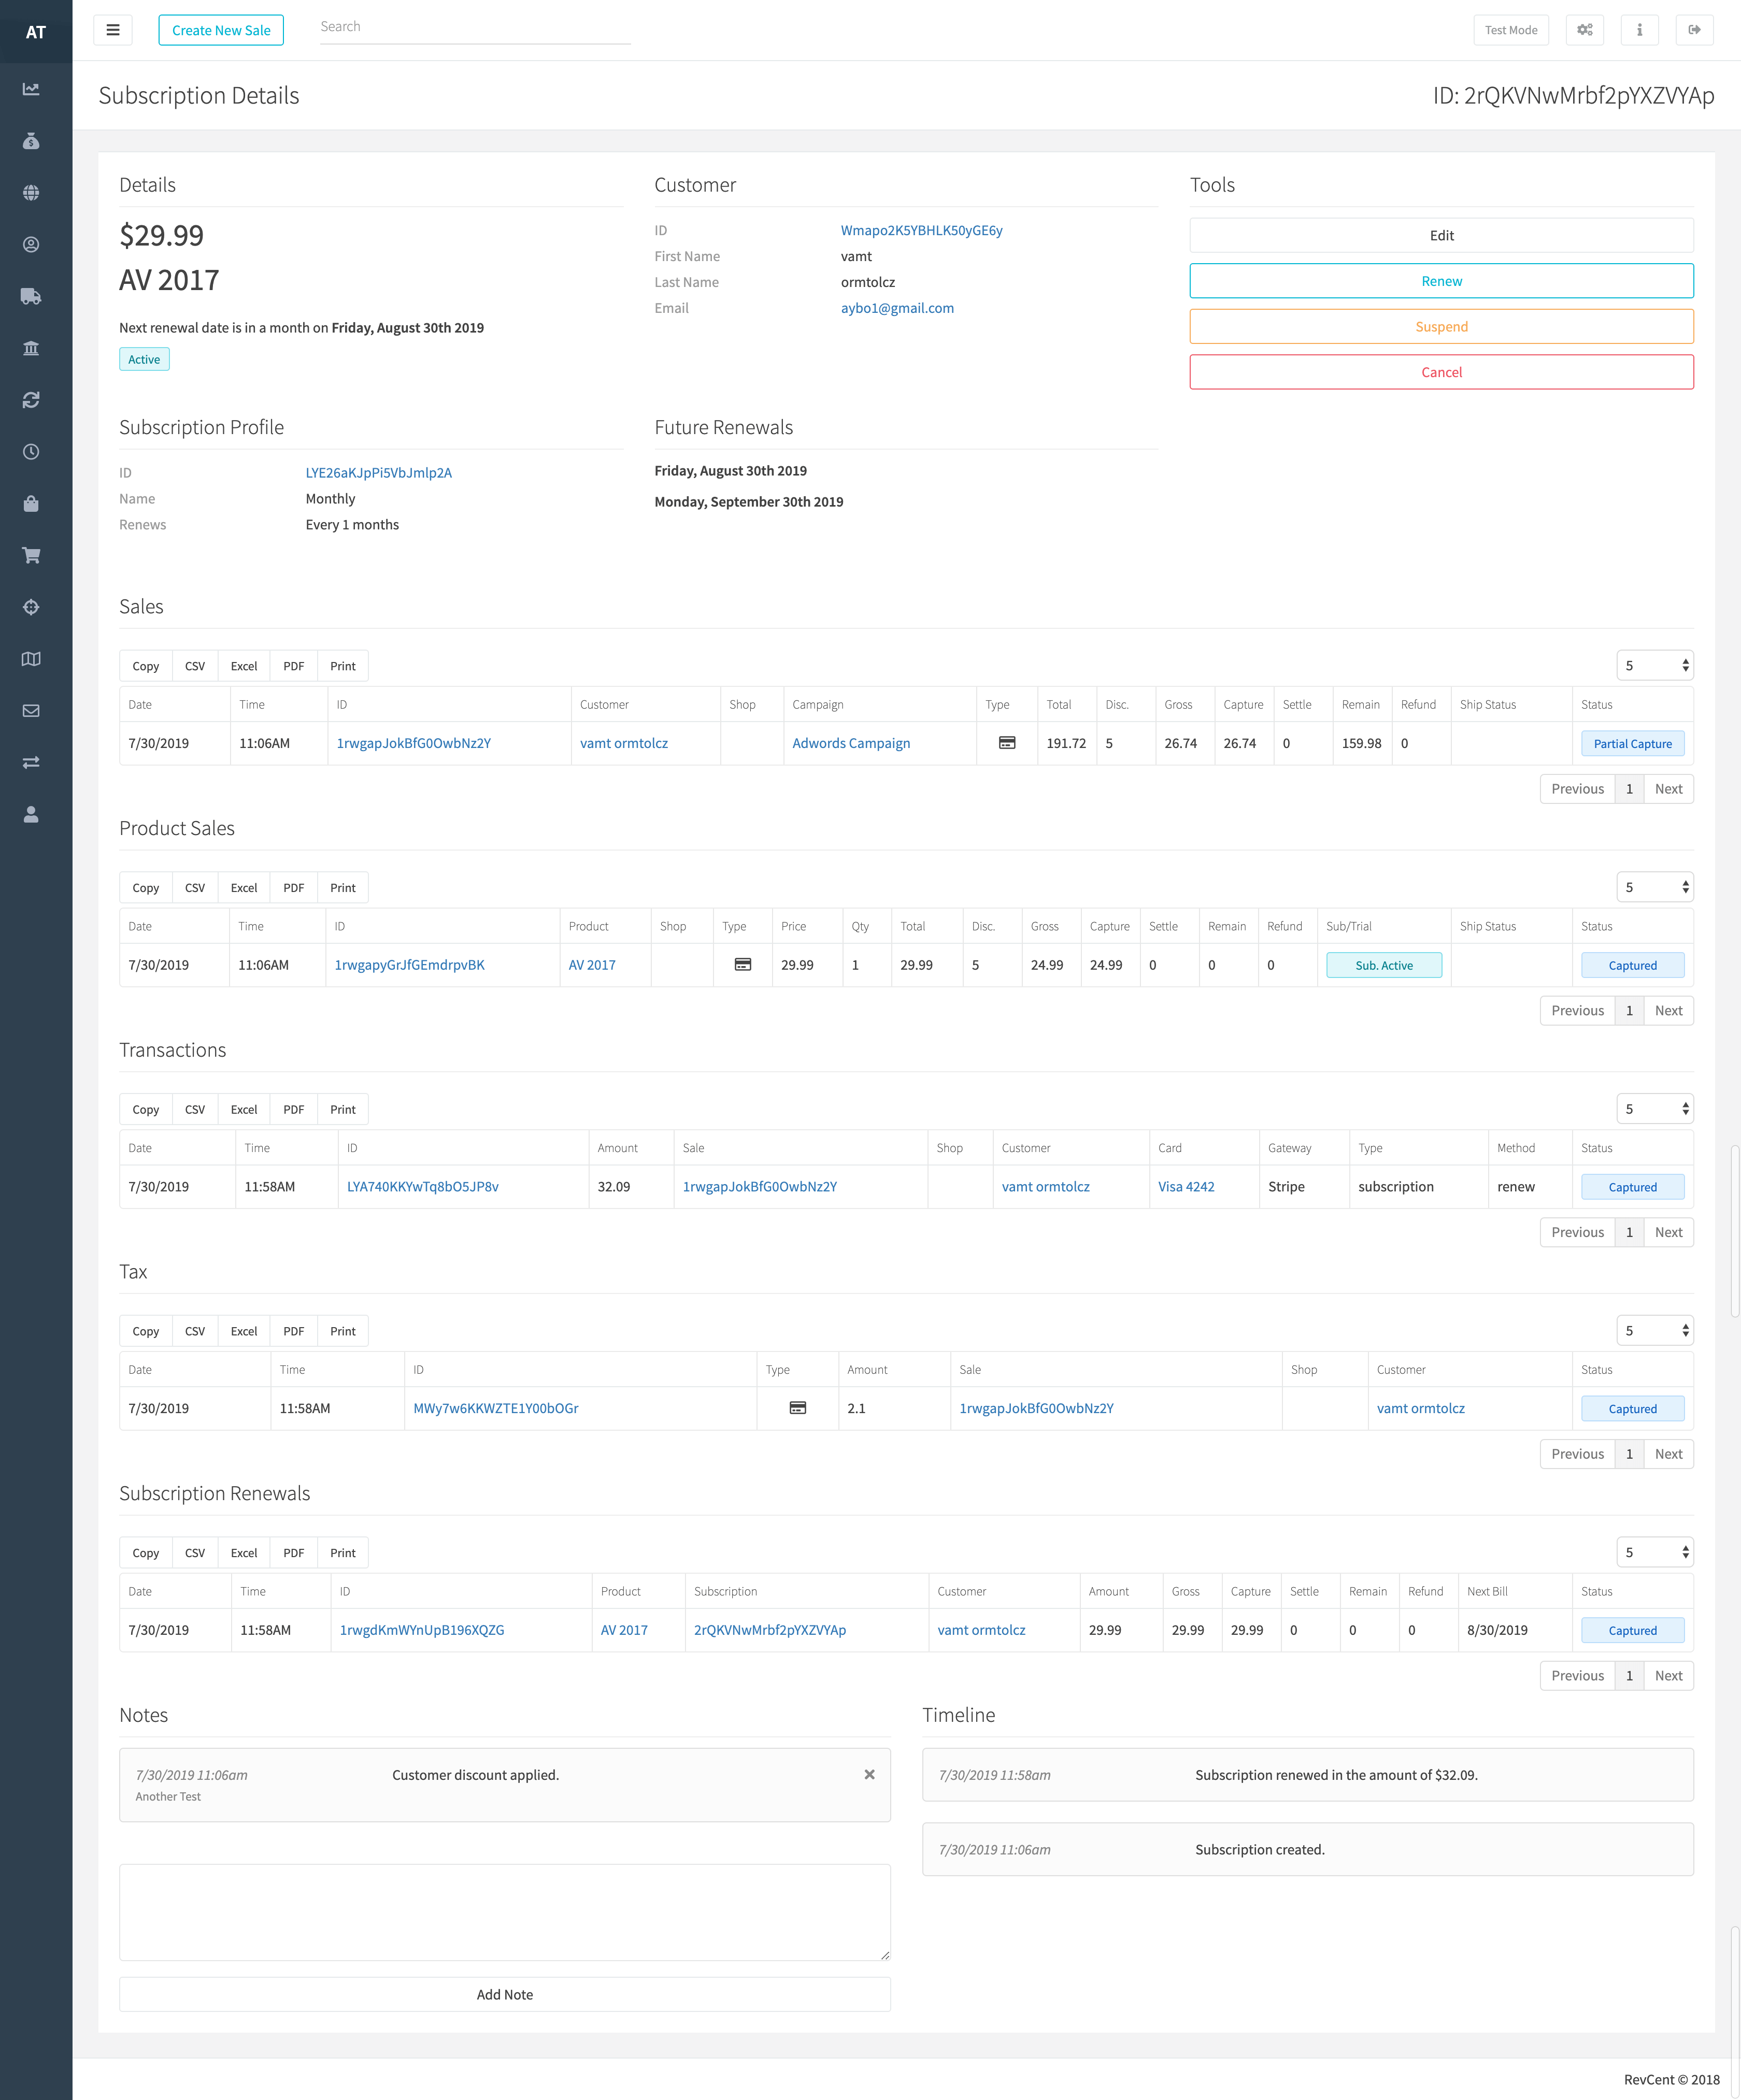The width and height of the screenshot is (1741, 2100).
Task: Click CSV export in Product Sales
Action: 195,888
